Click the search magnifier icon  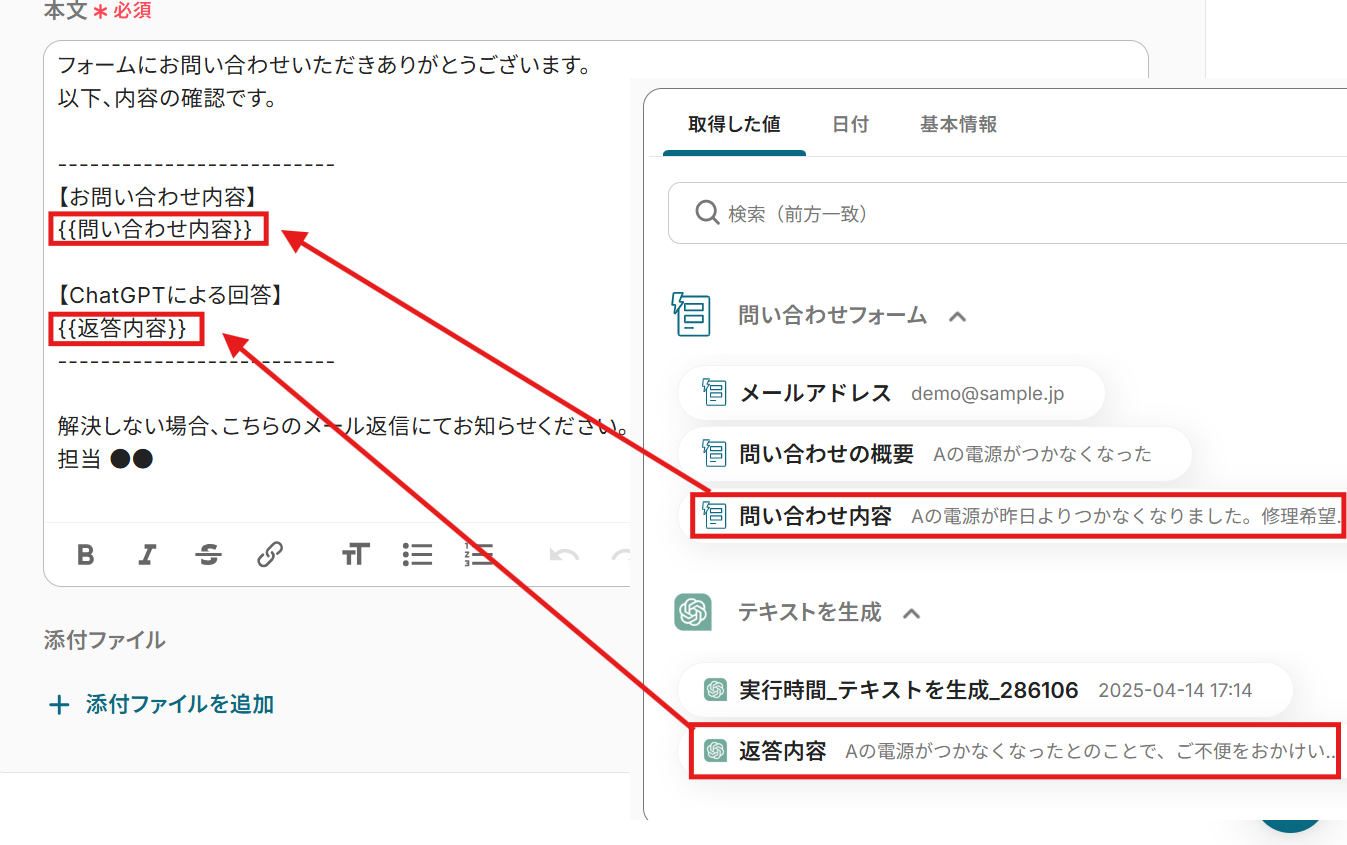coord(706,213)
